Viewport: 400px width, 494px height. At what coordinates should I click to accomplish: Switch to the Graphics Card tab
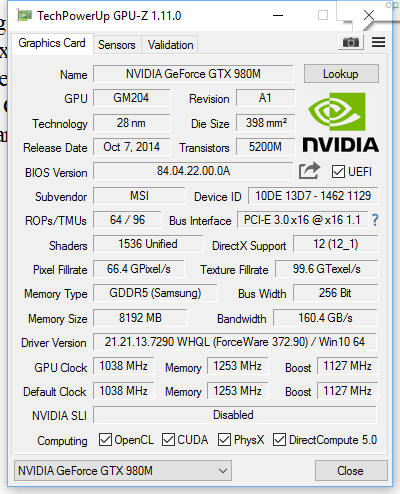click(x=52, y=43)
